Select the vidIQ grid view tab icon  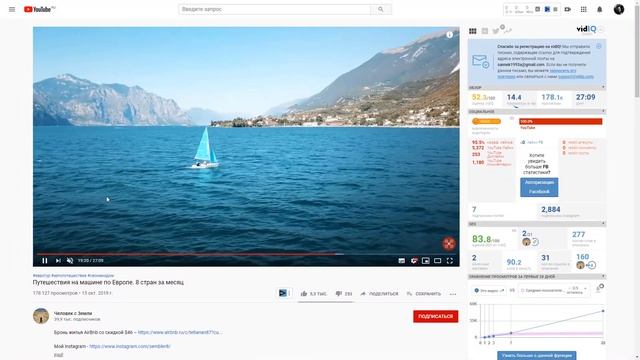[473, 31]
